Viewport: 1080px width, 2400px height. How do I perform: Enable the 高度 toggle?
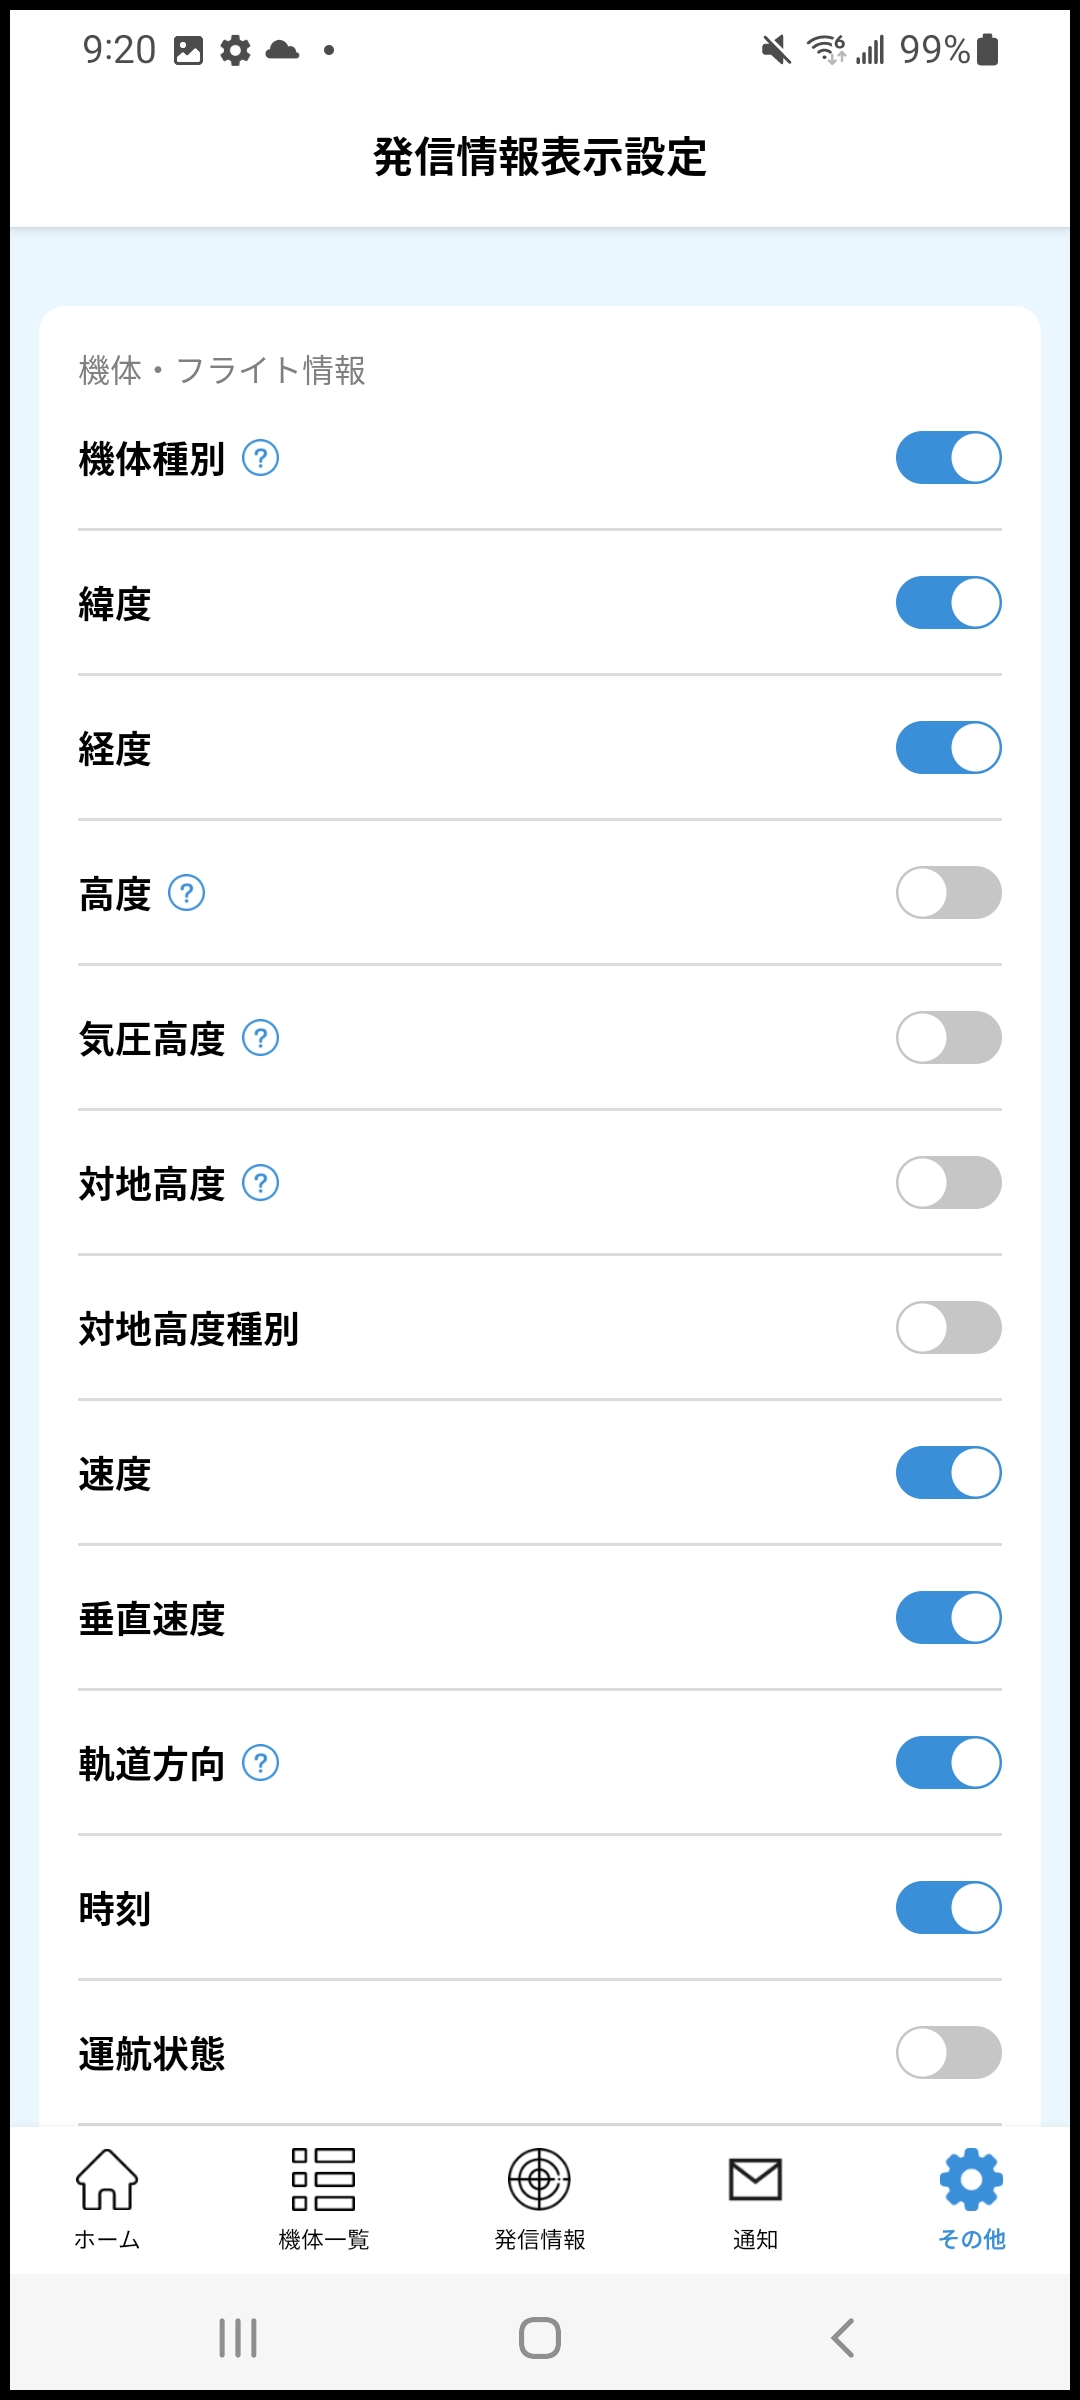(x=948, y=893)
